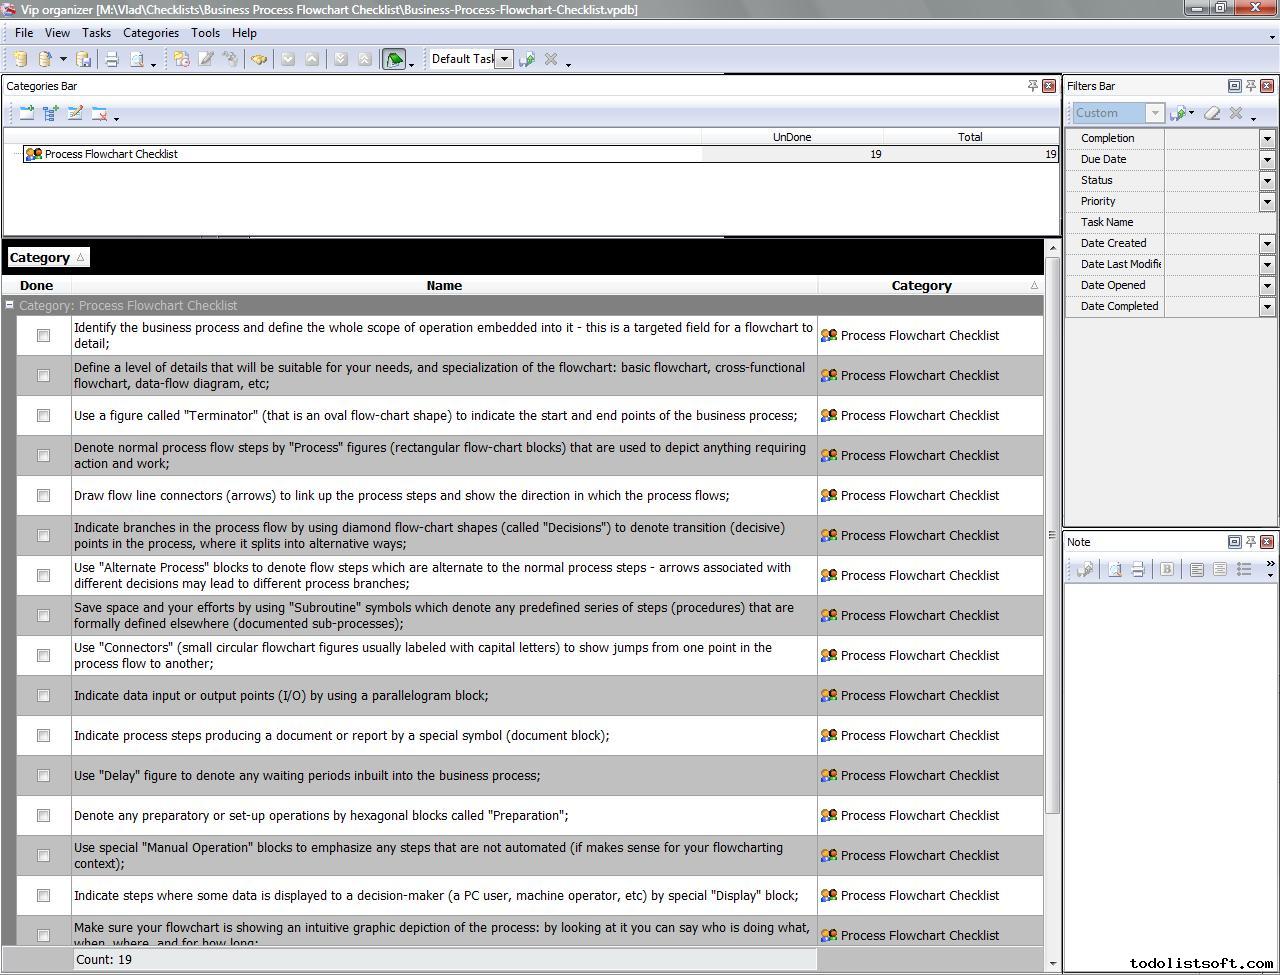Viewport: 1280px width, 975px height.
Task: Open the Categories menu
Action: point(150,33)
